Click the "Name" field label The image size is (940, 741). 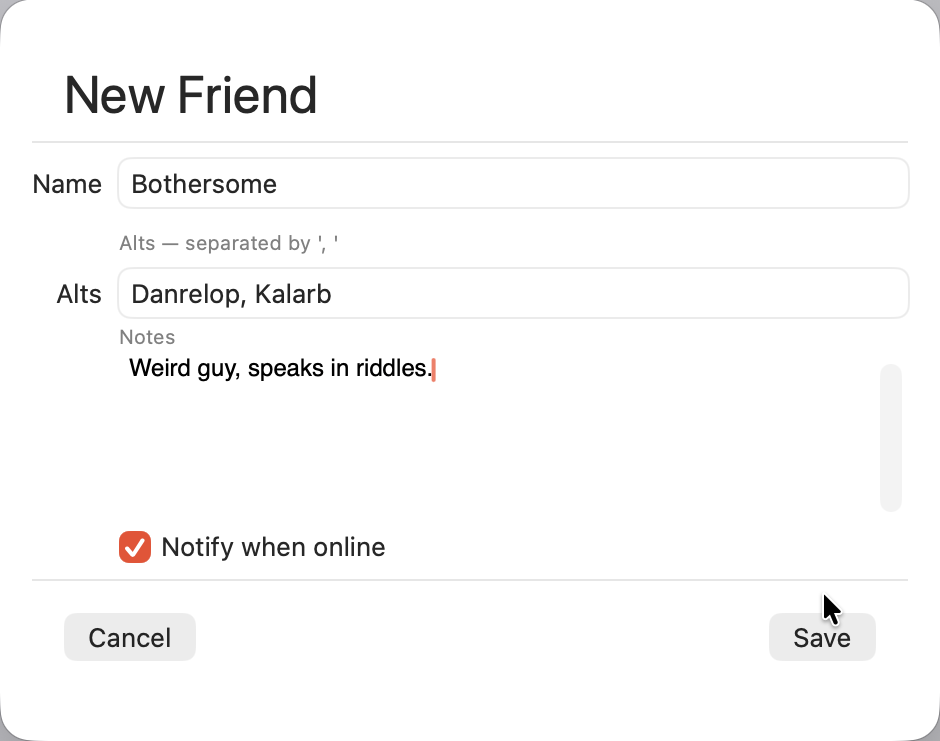click(67, 184)
